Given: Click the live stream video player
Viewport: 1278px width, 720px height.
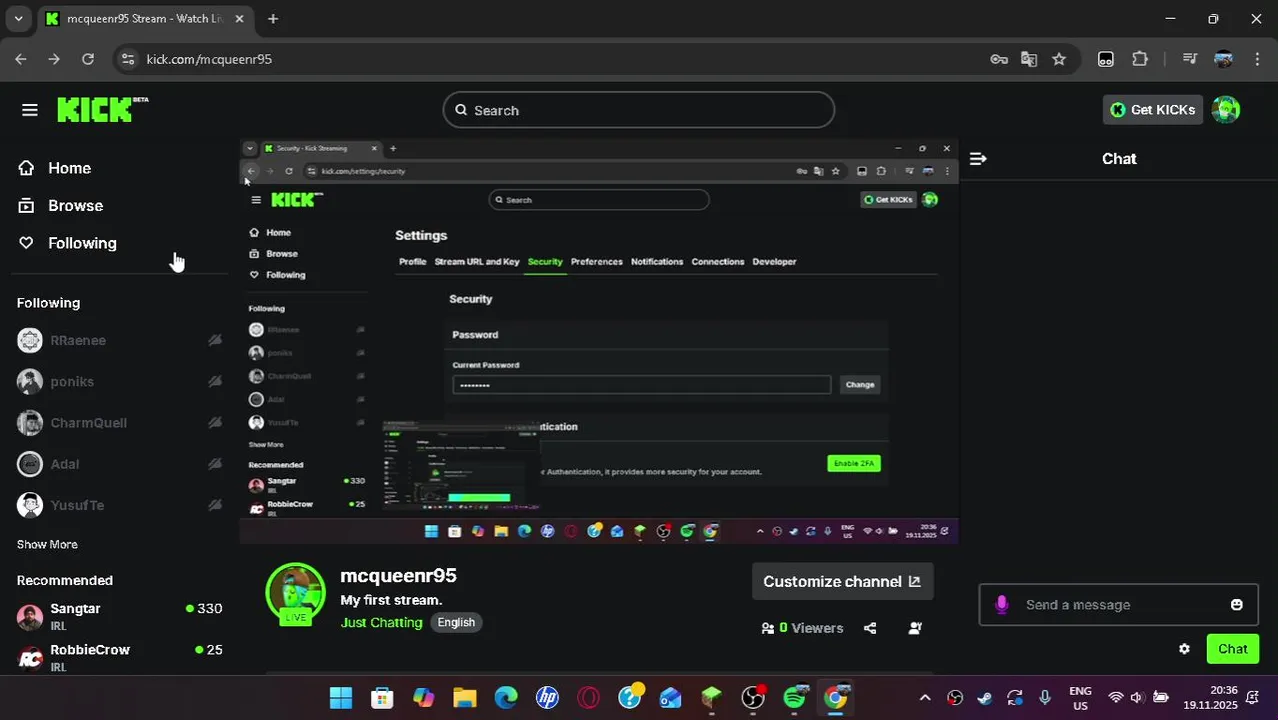Looking at the screenshot, I should (x=598, y=341).
